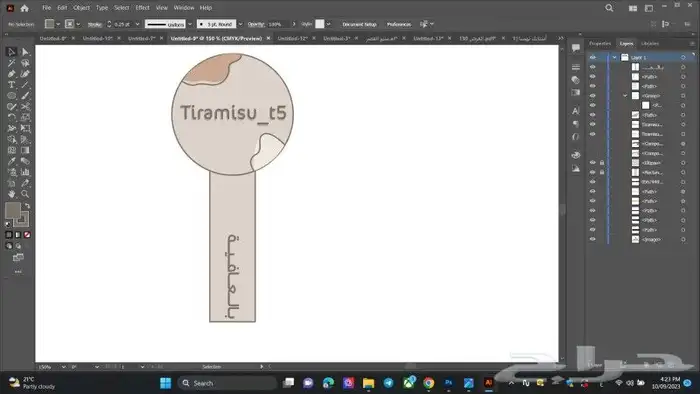This screenshot has width=700, height=394.
Task: Collapse the Group sublayer arrow
Action: click(x=625, y=95)
